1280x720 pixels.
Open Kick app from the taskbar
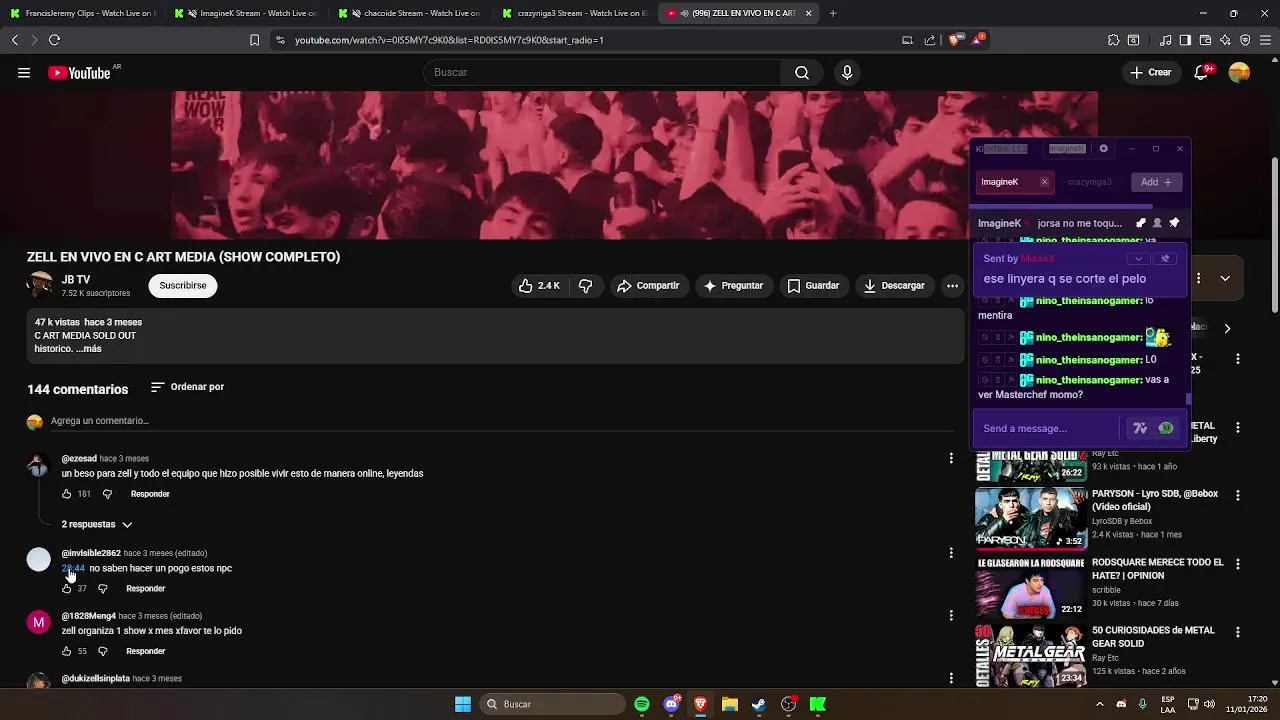818,704
